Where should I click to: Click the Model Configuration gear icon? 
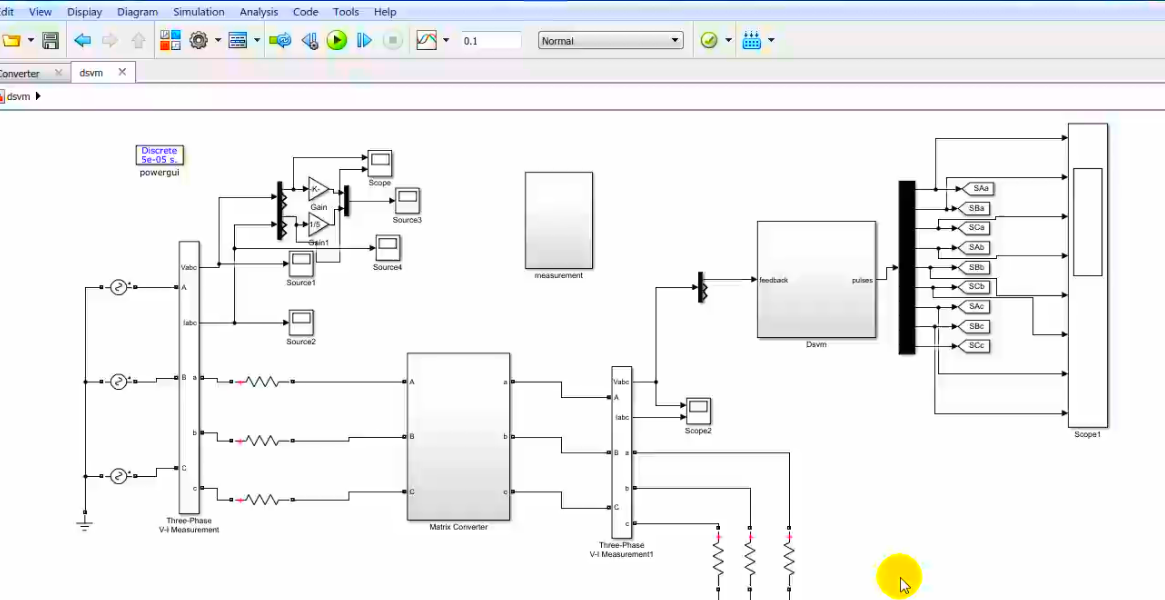198,41
